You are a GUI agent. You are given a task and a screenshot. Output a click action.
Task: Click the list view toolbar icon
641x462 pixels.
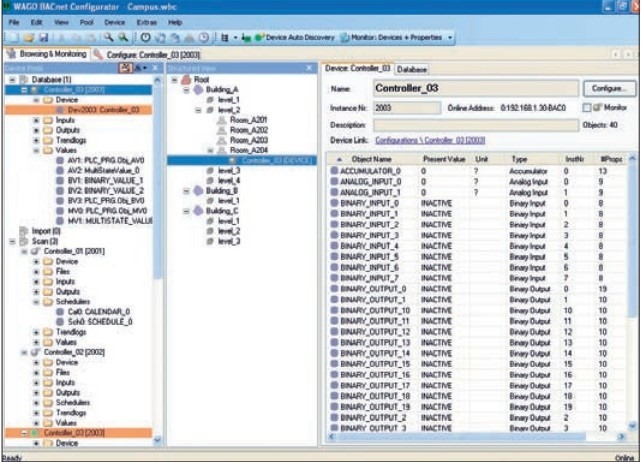coord(224,38)
